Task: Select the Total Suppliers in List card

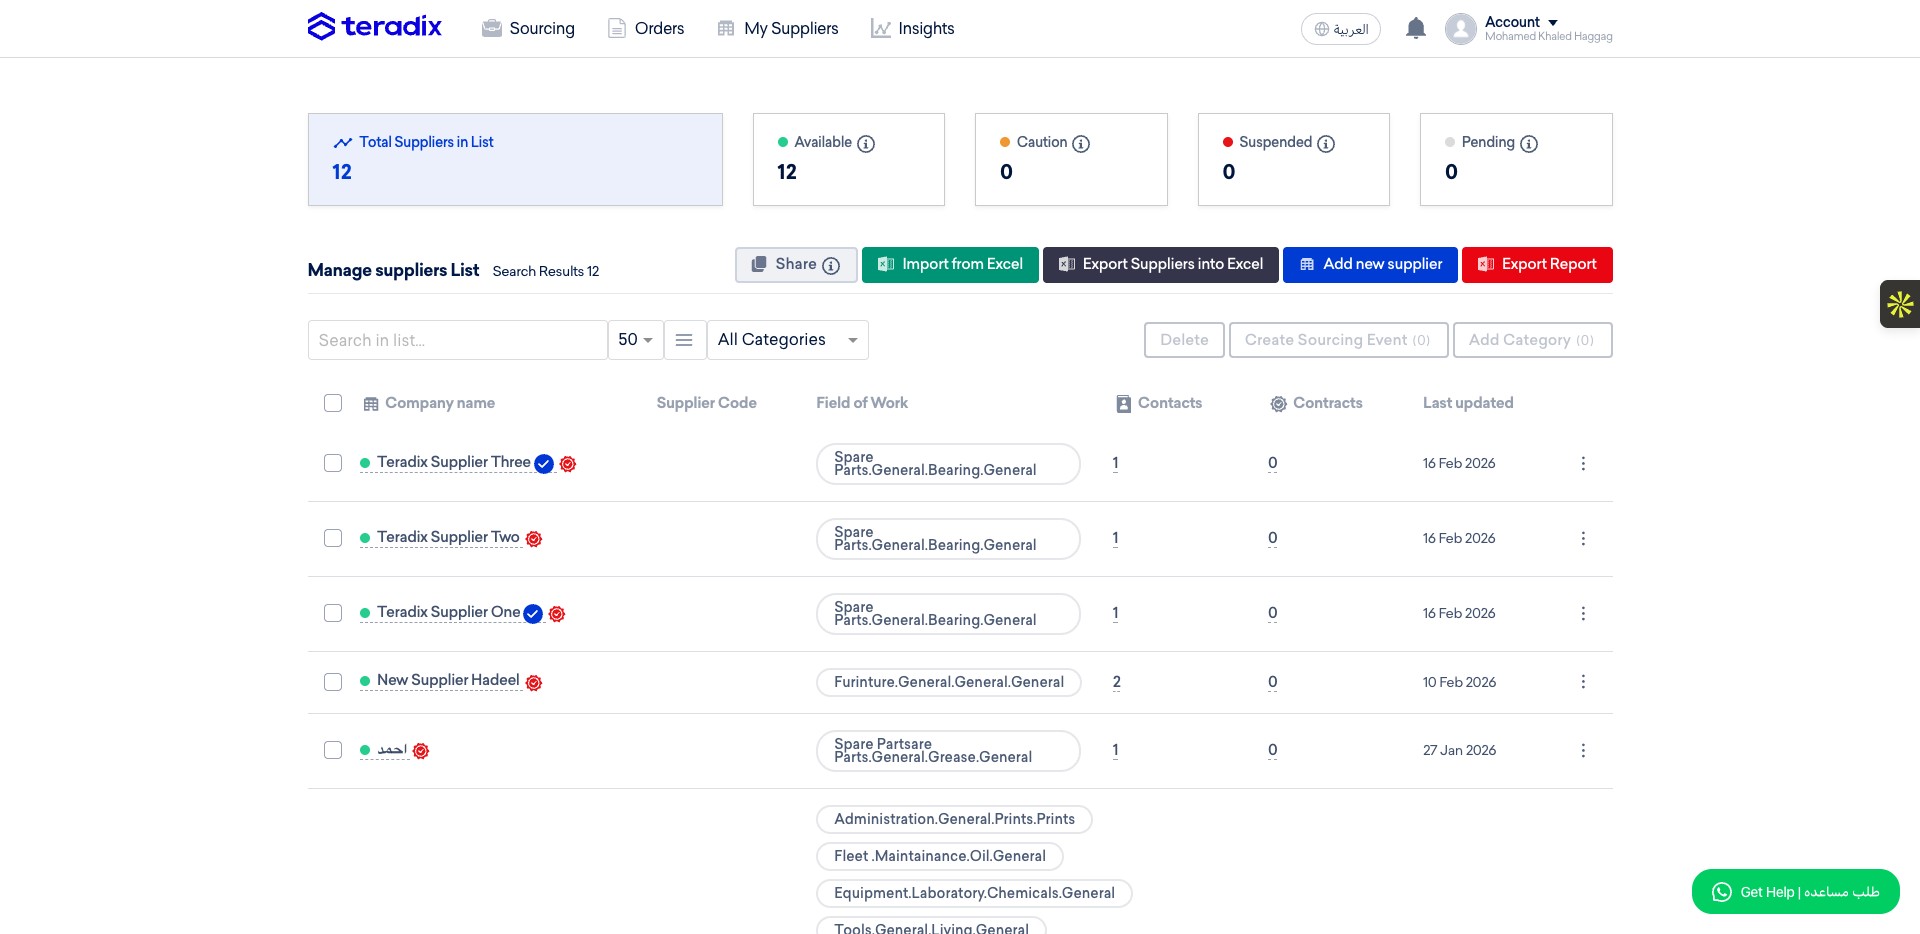Action: tap(515, 160)
